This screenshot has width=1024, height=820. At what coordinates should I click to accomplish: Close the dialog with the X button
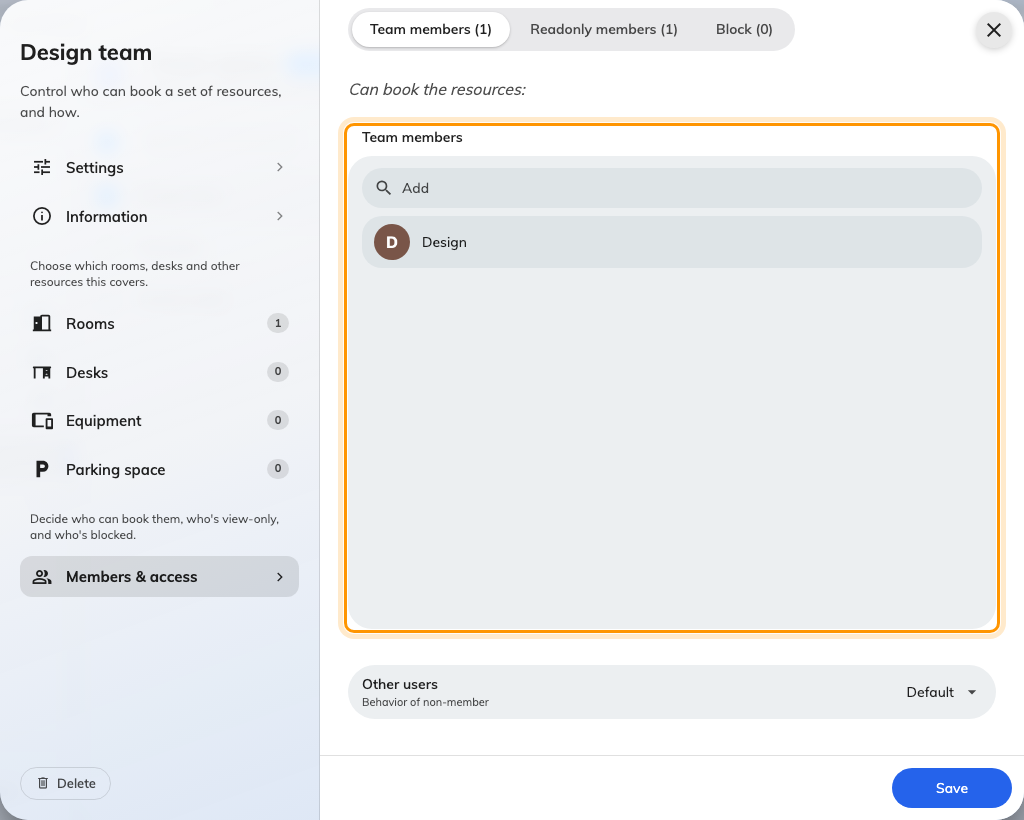click(993, 30)
